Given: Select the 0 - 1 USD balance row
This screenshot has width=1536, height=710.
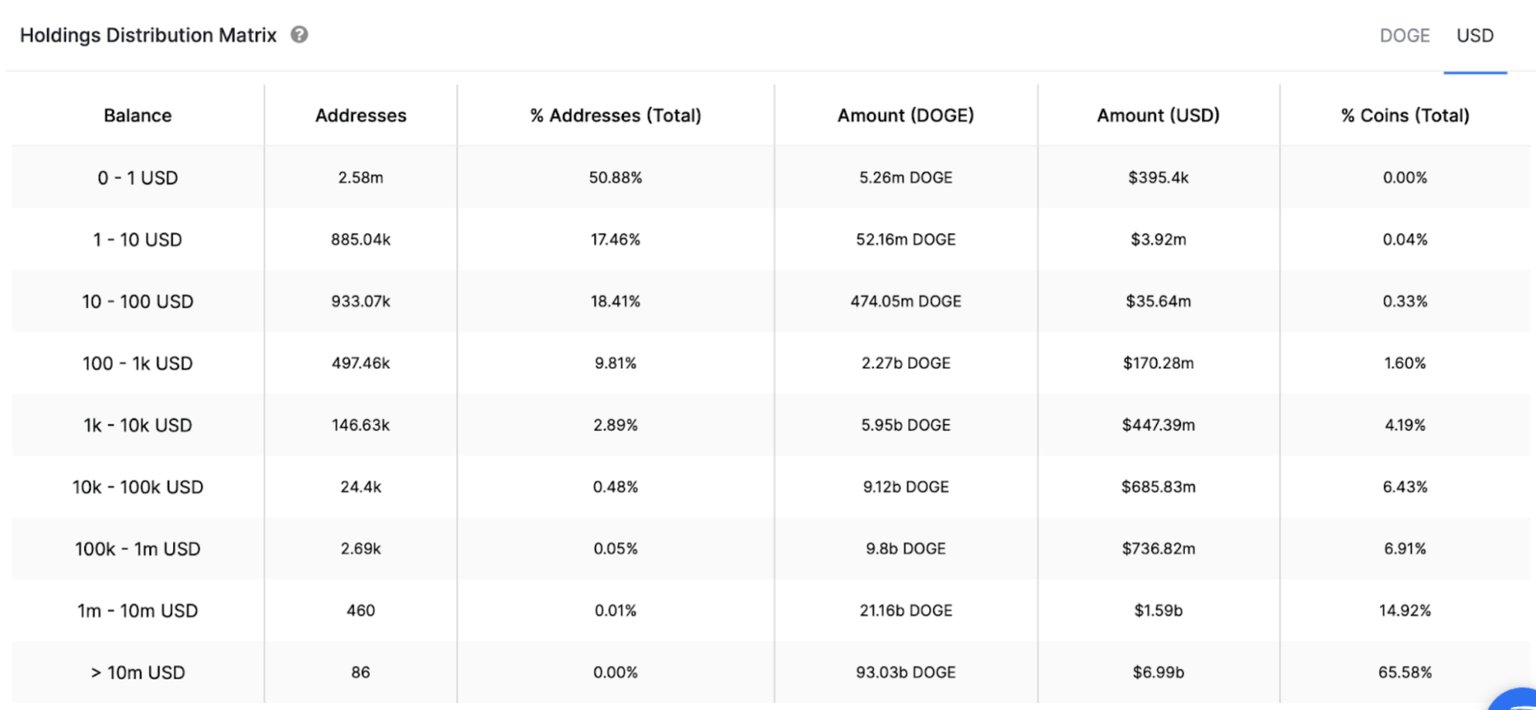Looking at the screenshot, I should (x=137, y=177).
